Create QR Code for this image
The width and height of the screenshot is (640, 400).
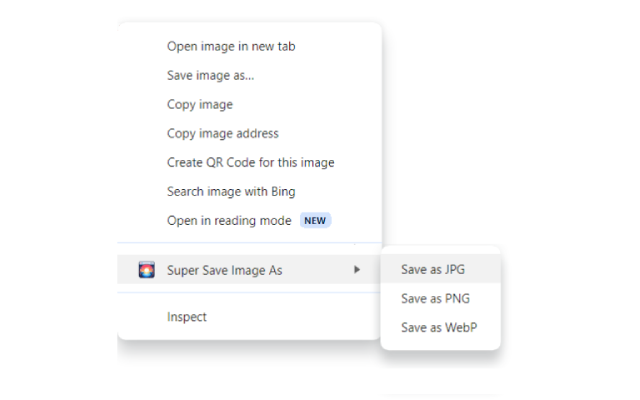(x=250, y=162)
